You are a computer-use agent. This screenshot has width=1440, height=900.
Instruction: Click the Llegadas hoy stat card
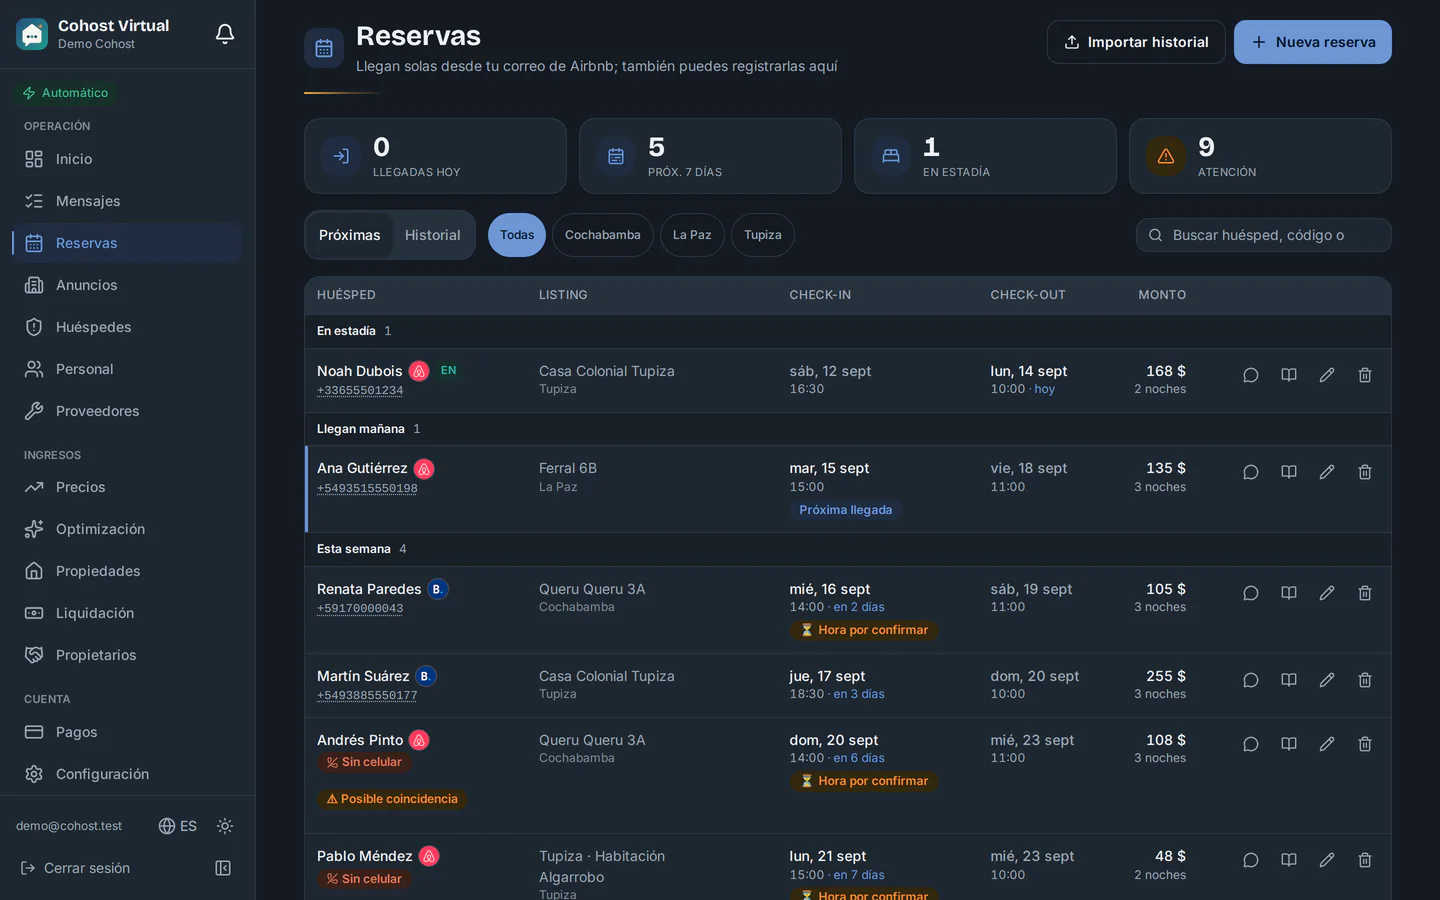[435, 156]
